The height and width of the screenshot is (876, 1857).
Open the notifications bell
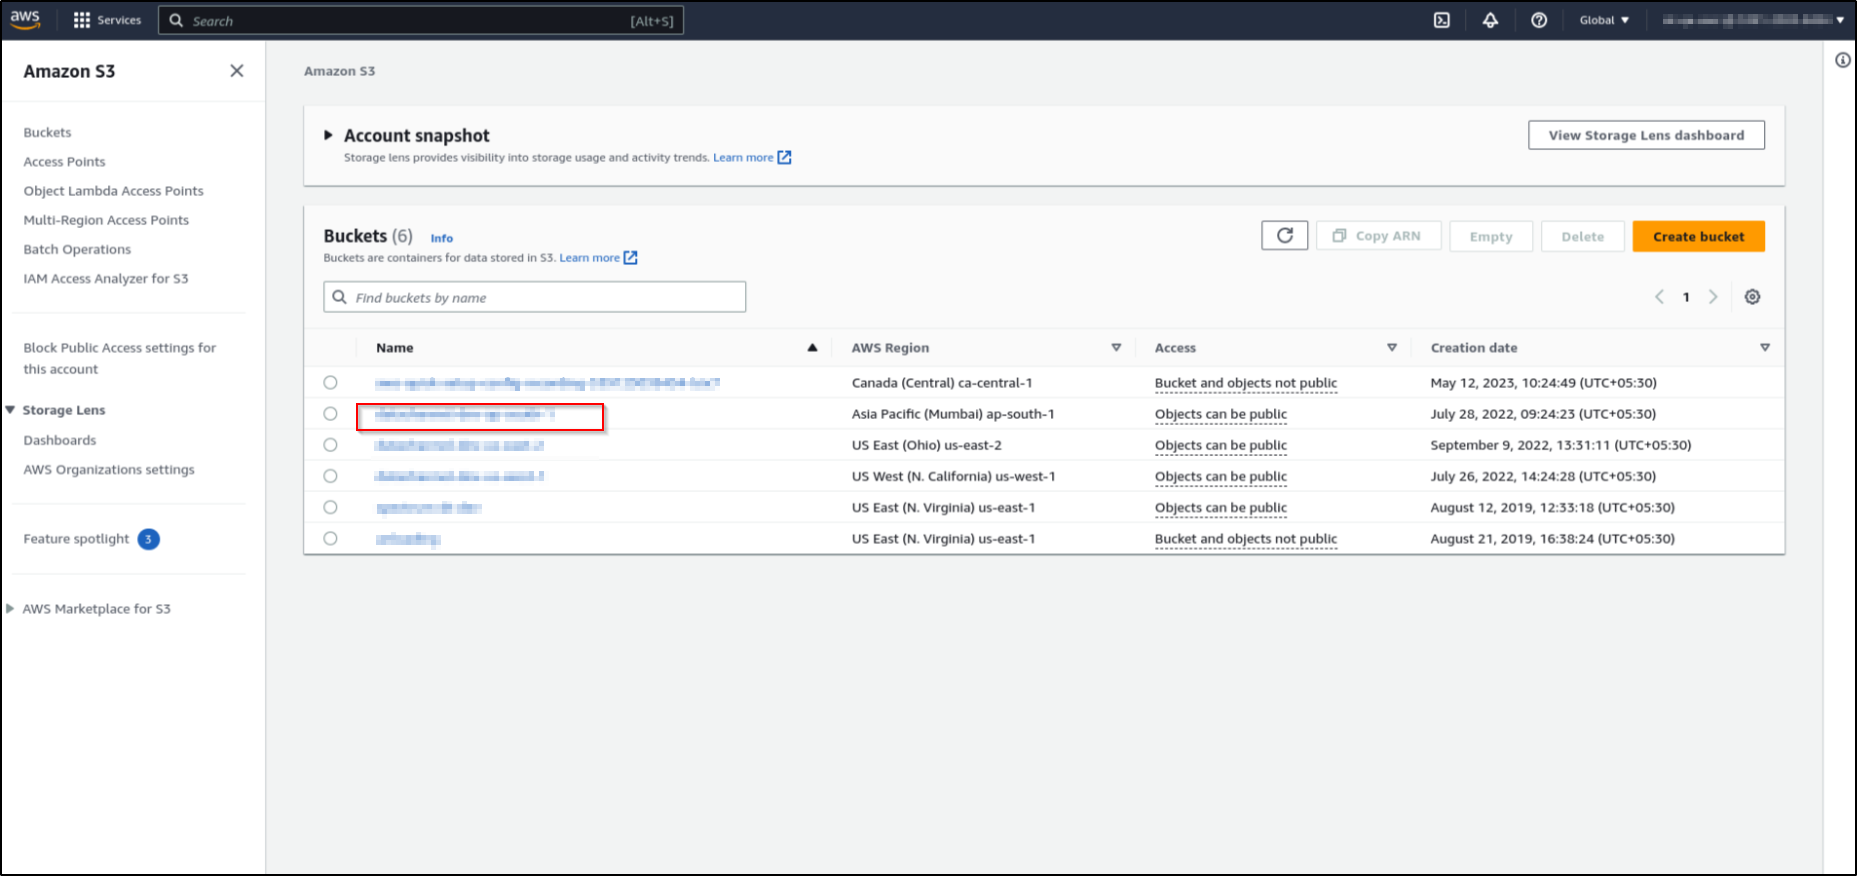point(1490,20)
